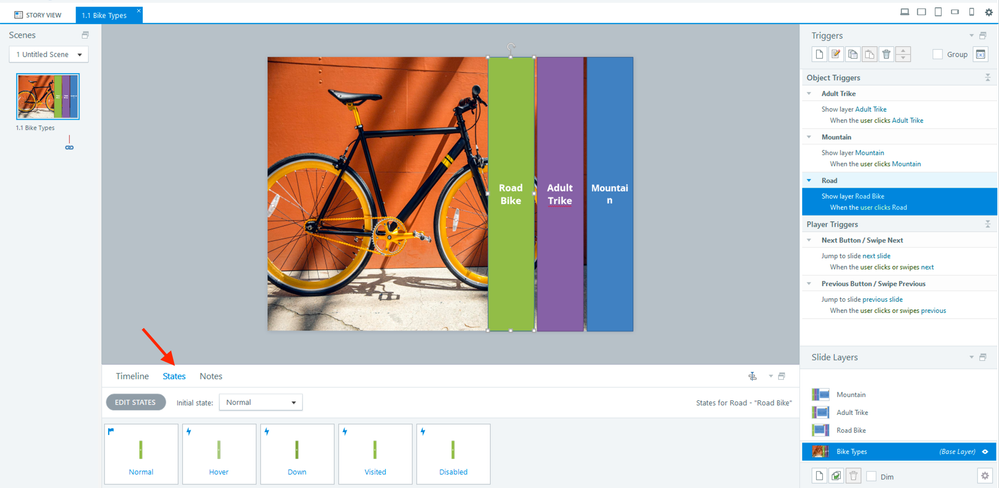Click Mountain link in Show layer trigger
Screen dimensions: 999x488
tap(870, 152)
